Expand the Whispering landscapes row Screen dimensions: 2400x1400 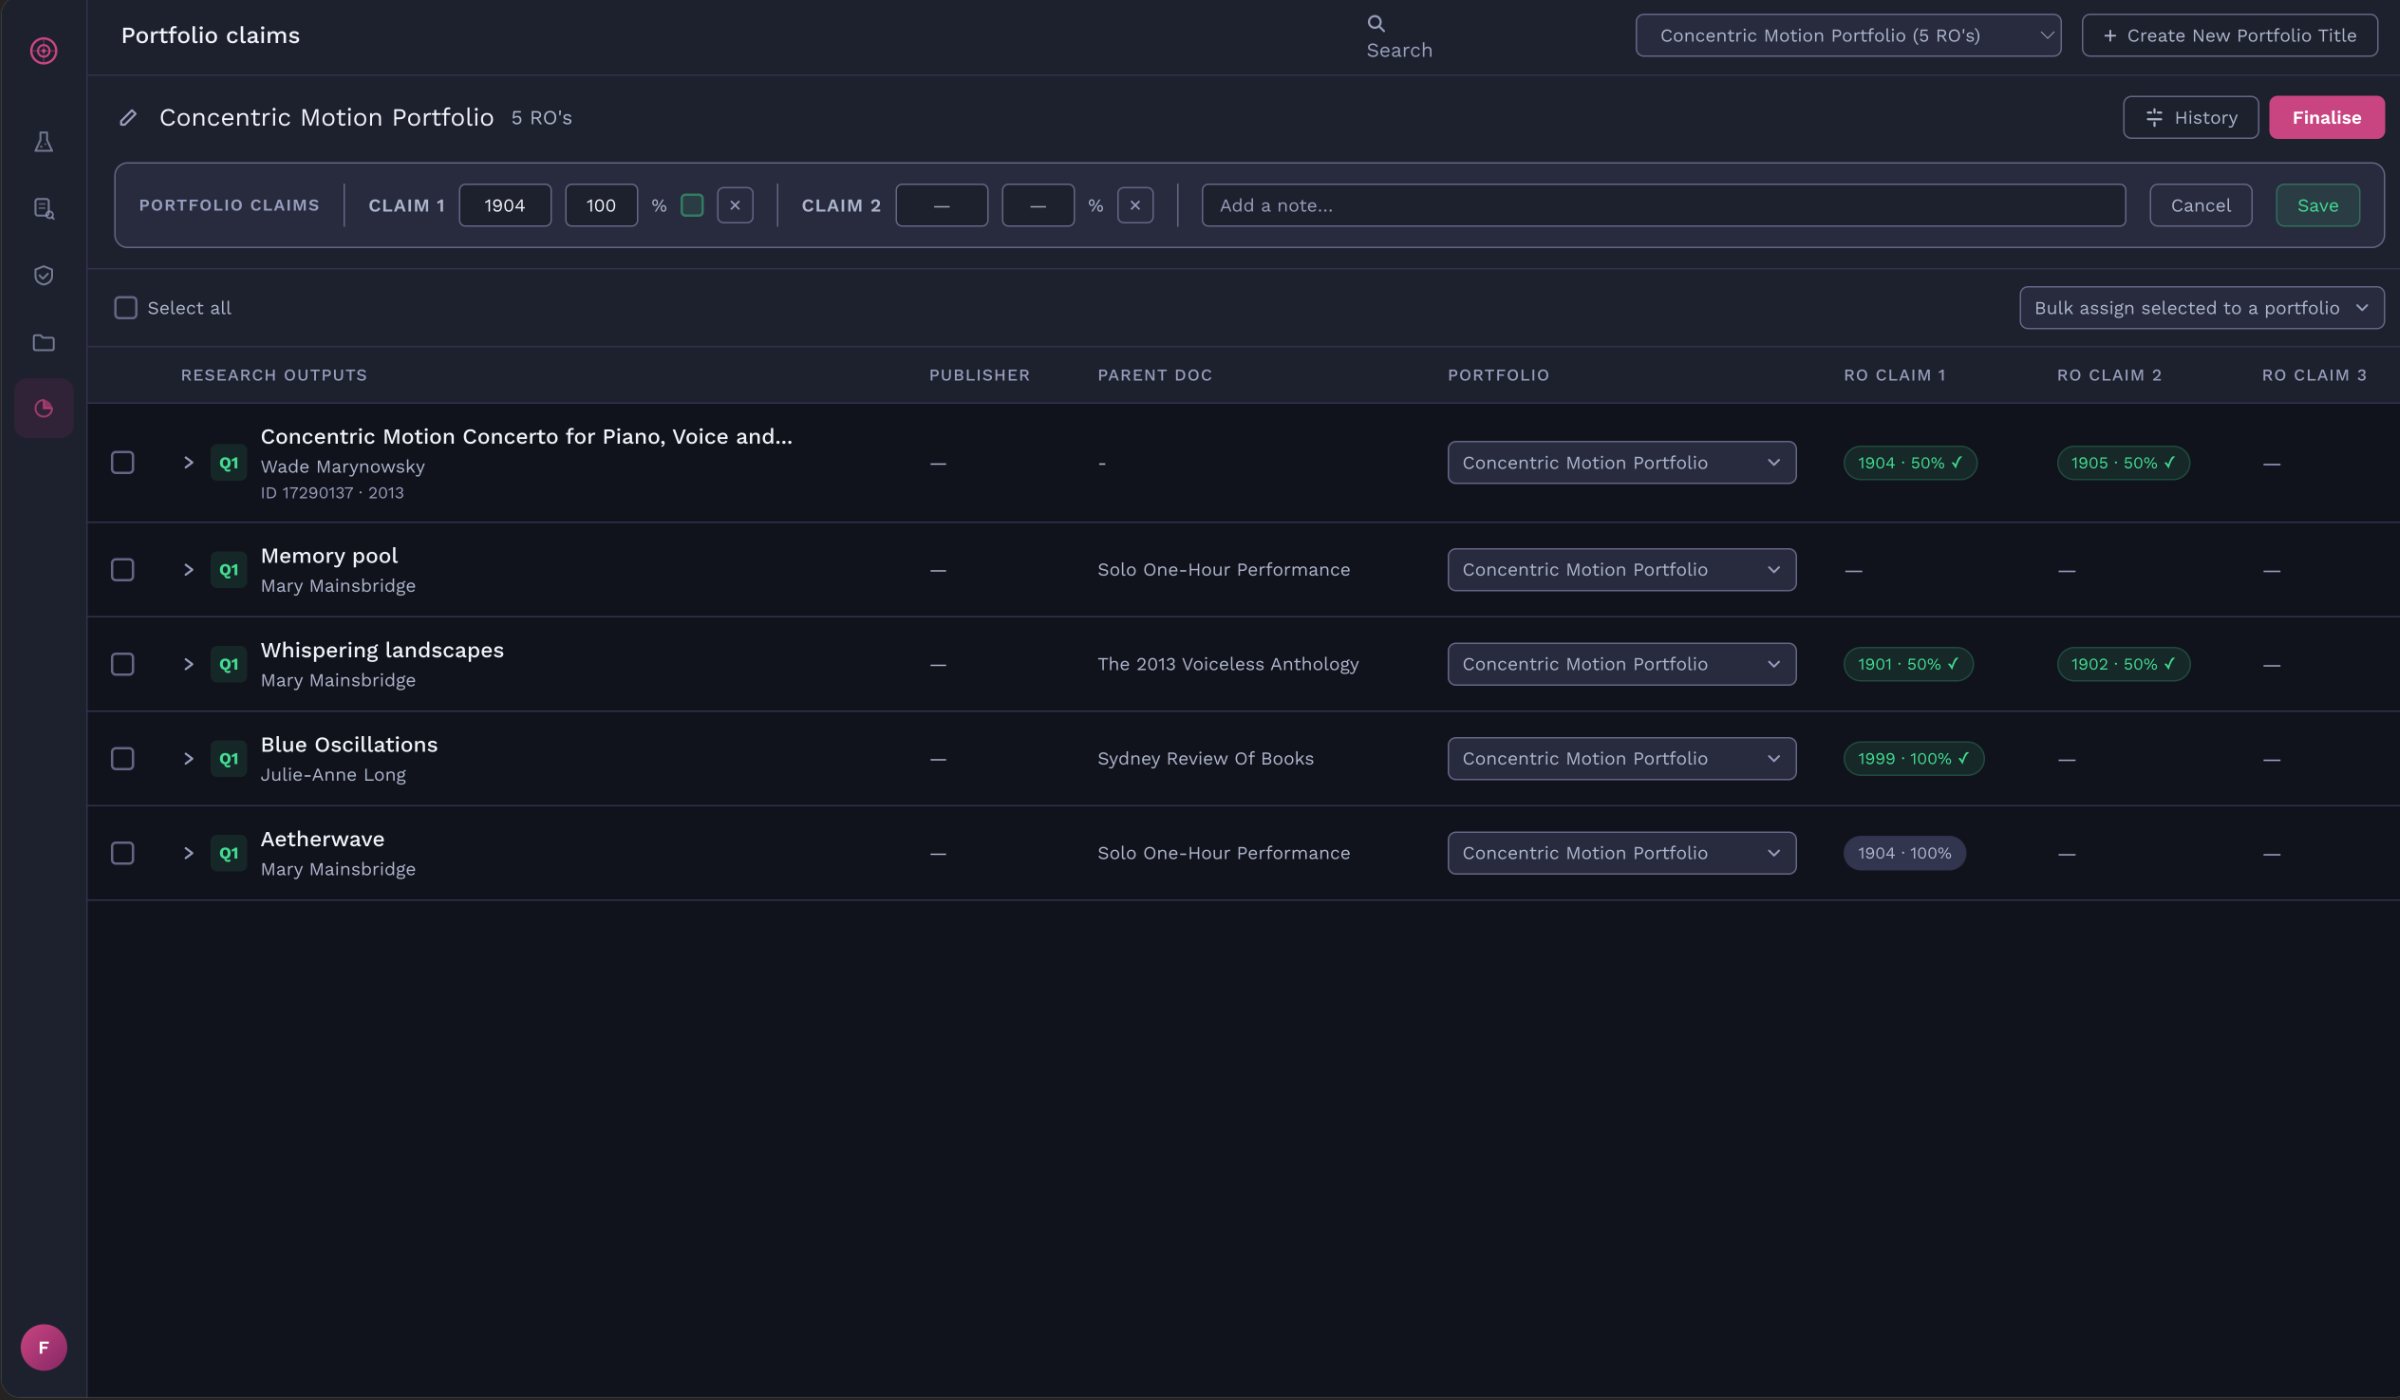point(188,664)
